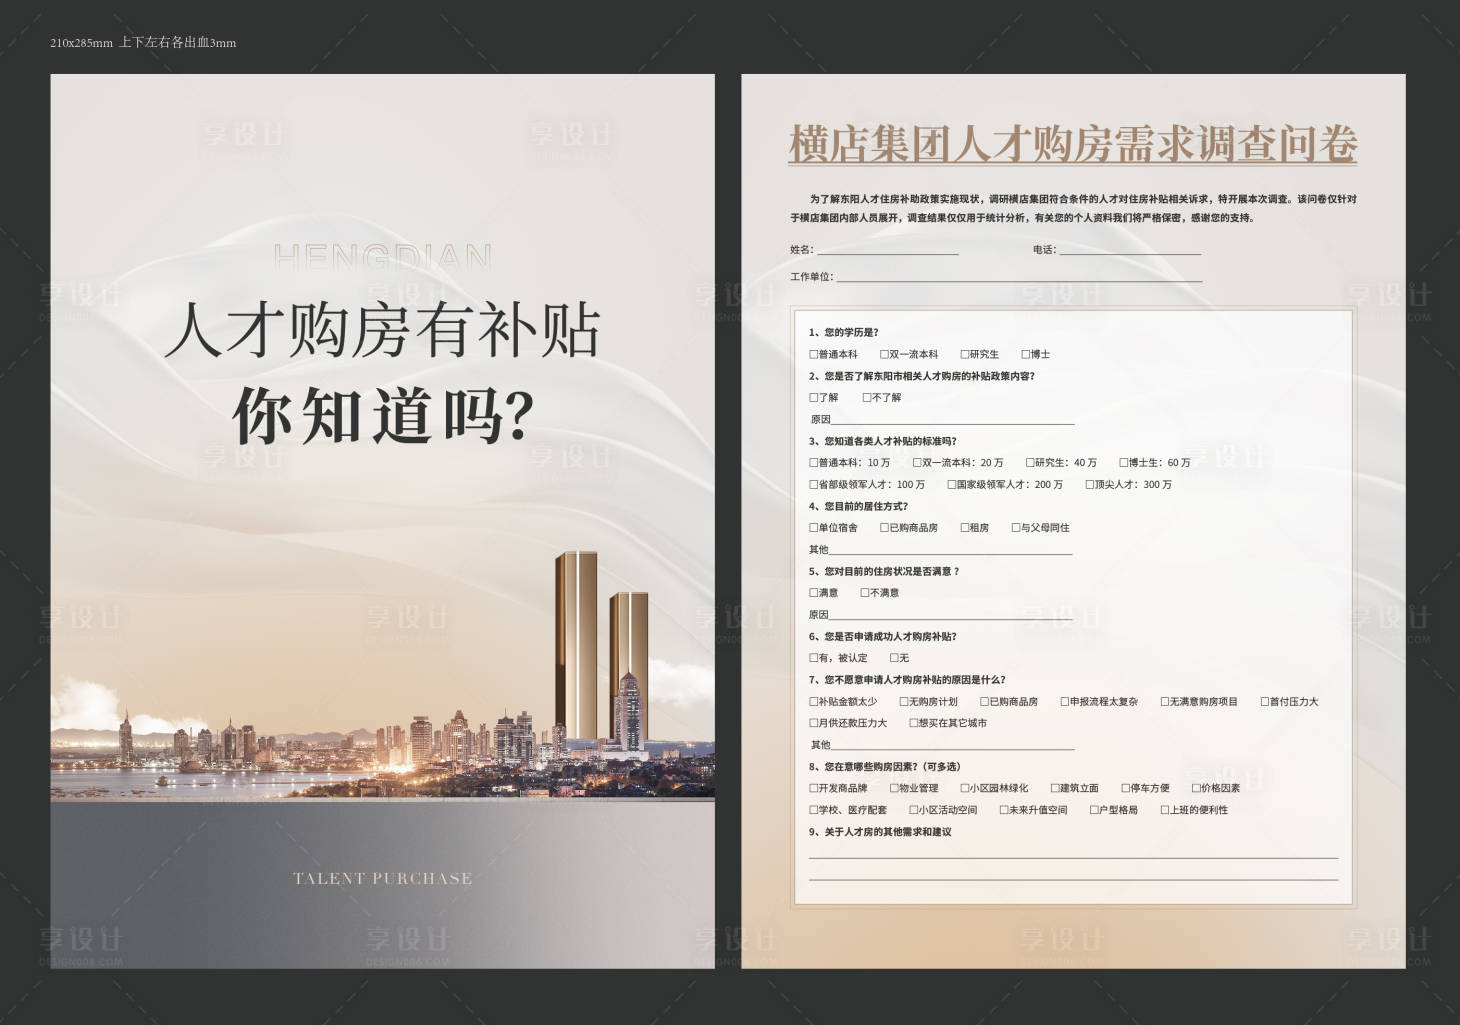Tick the 顶尖人才：300万 checkbox
Image resolution: width=1460 pixels, height=1025 pixels.
[x=1090, y=484]
